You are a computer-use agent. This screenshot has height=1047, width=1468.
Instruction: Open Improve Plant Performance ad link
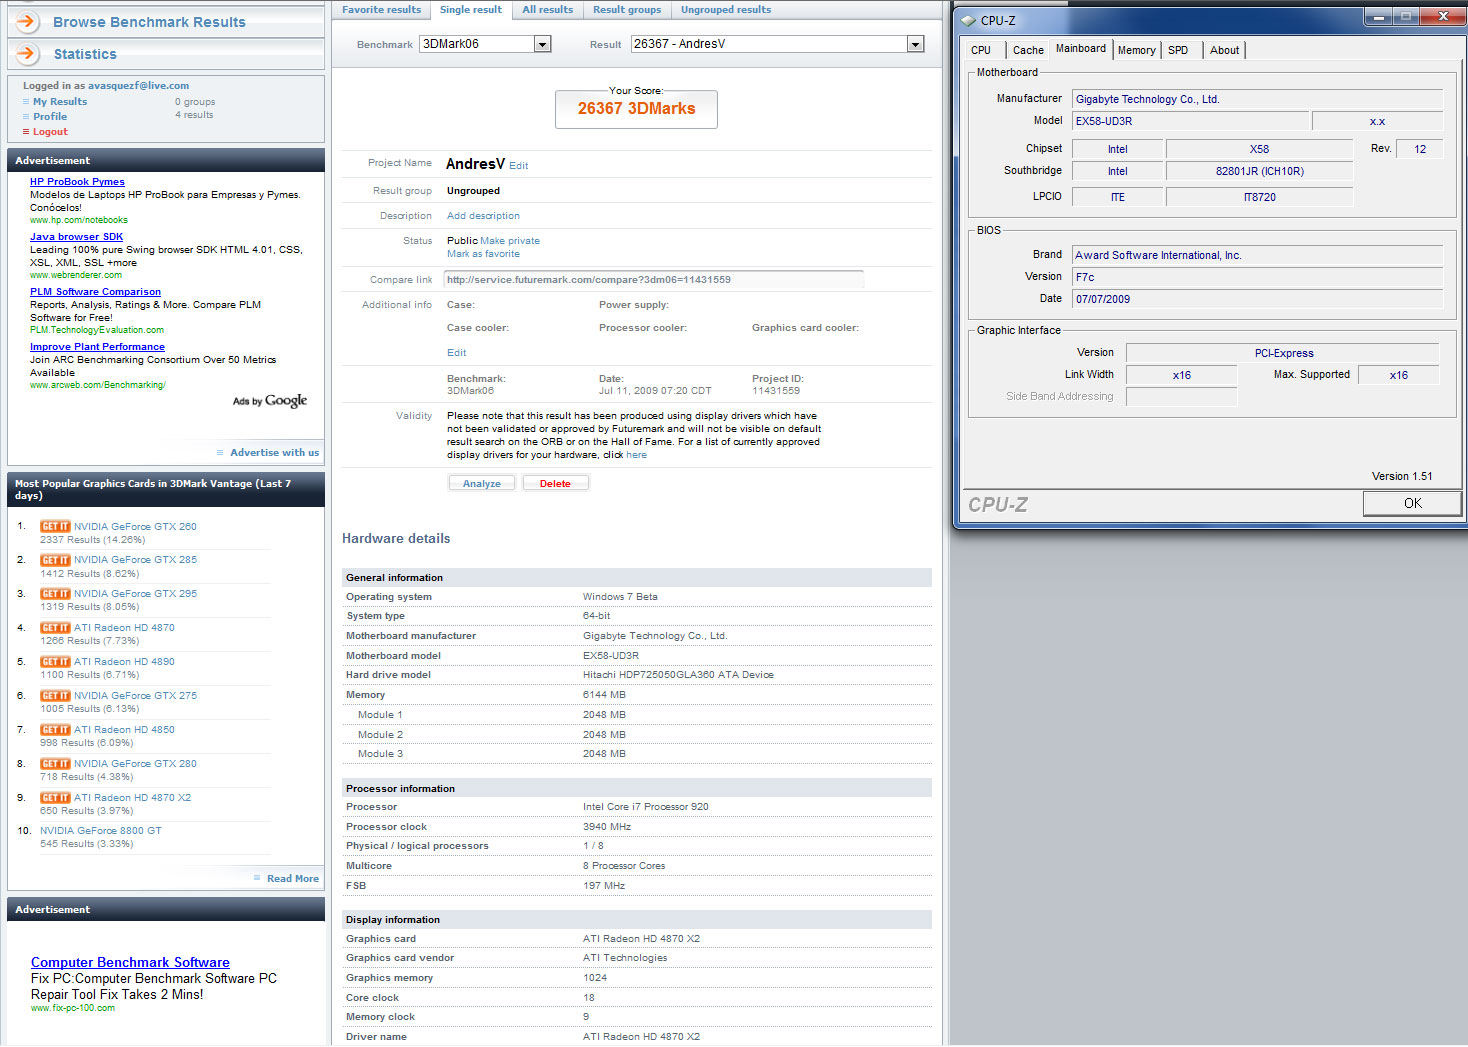coord(97,347)
